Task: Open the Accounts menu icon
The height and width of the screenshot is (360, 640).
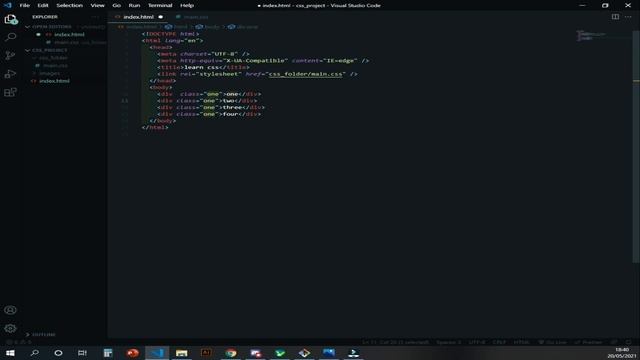Action: click(10, 310)
